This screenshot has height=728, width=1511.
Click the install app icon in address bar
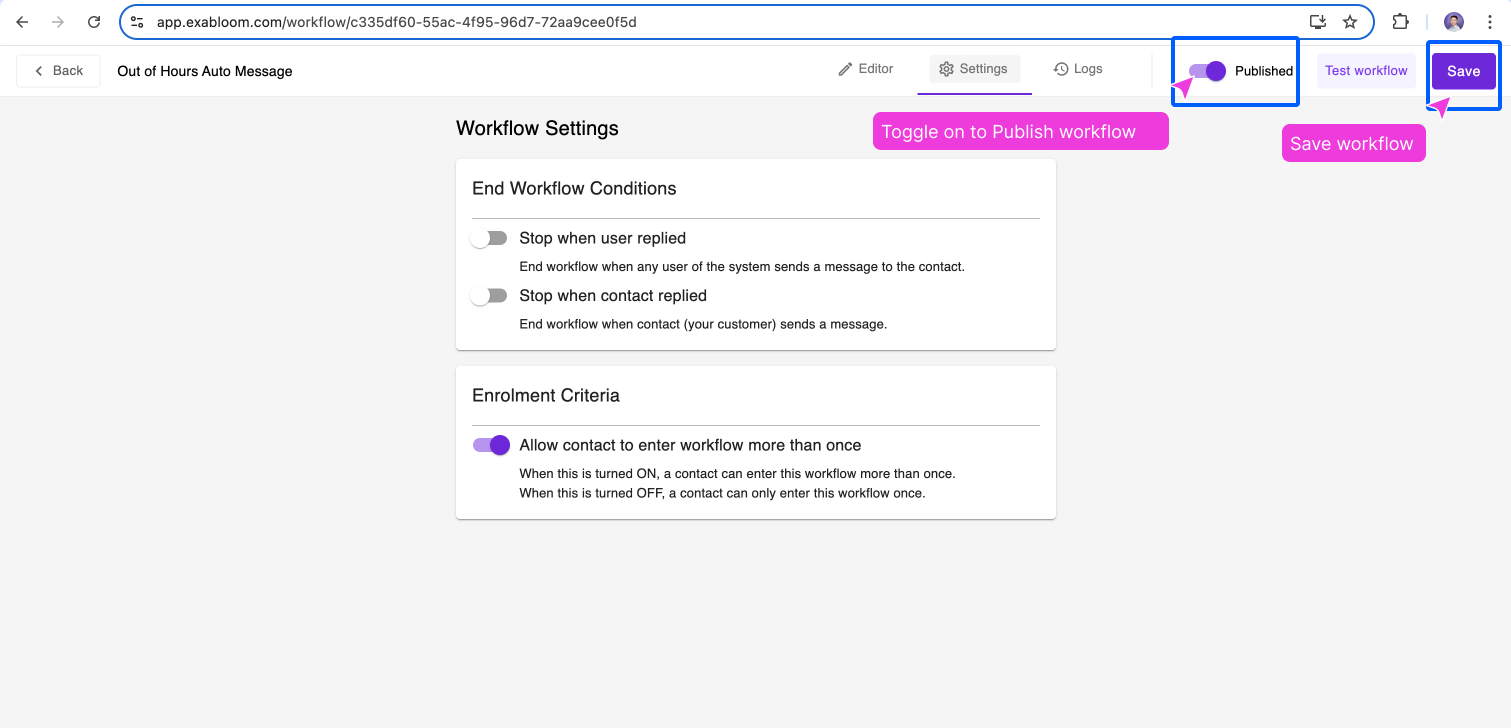(1318, 21)
